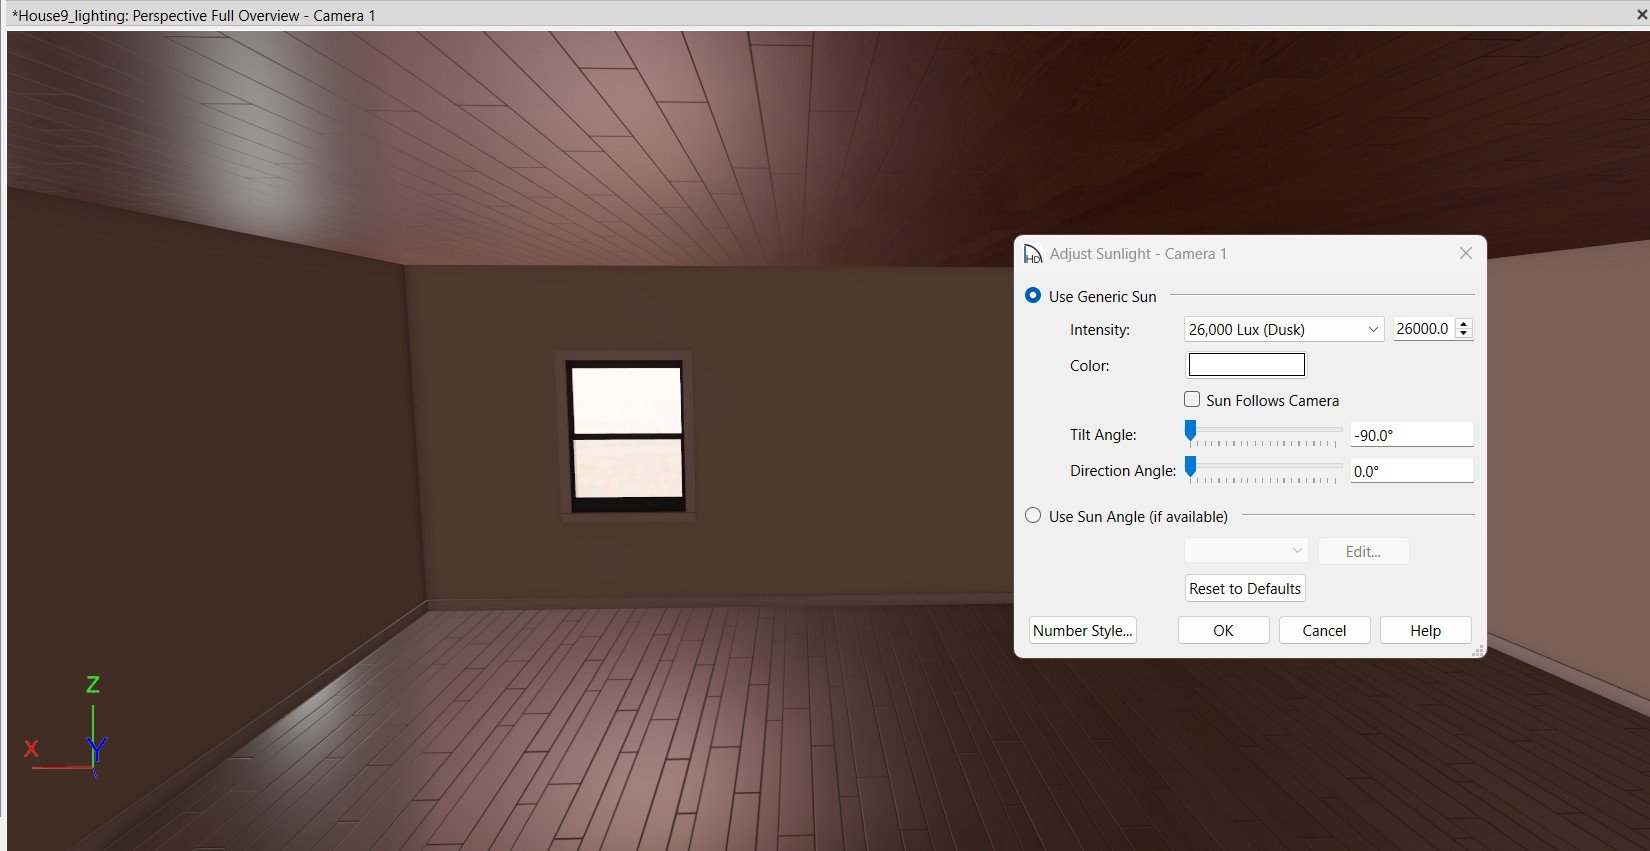Viewport: 1650px width, 851px height.
Task: Confirm sunlight settings with OK
Action: coord(1223,630)
